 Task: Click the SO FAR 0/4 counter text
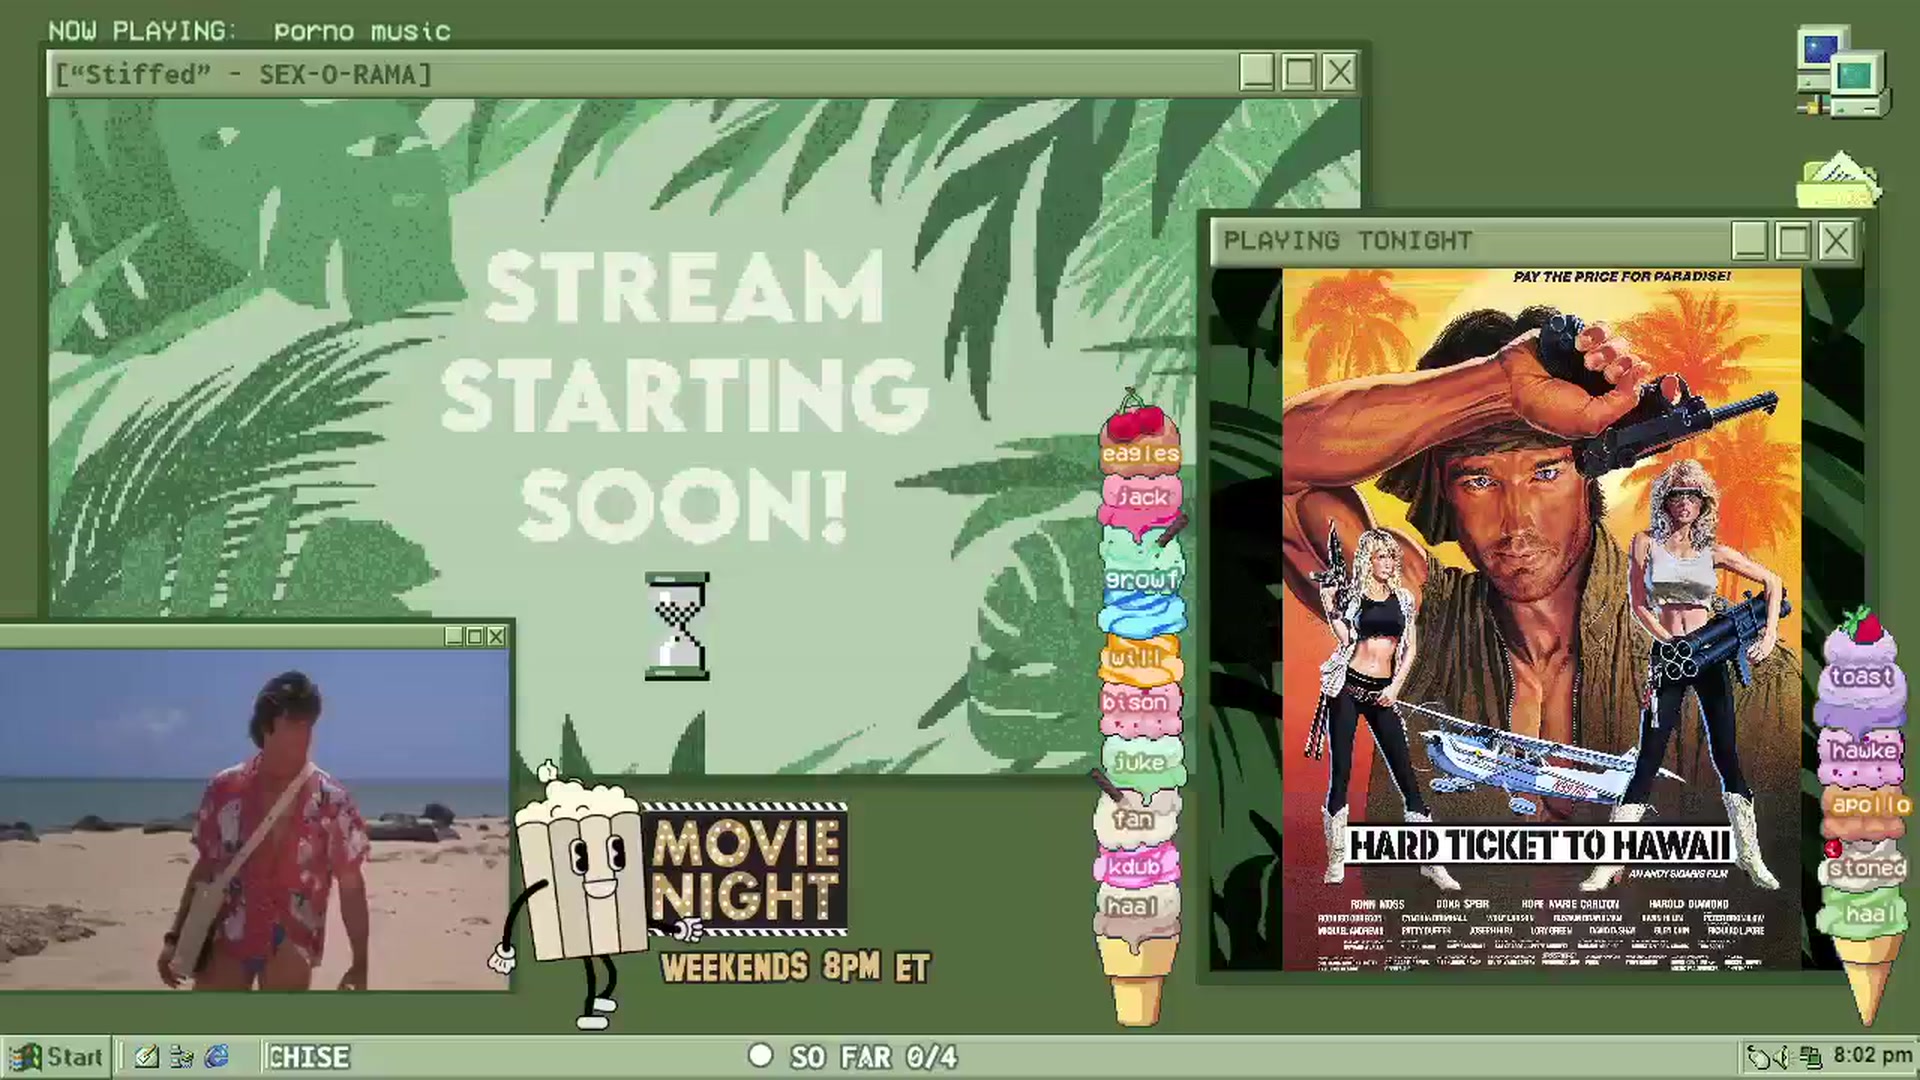874,1057
